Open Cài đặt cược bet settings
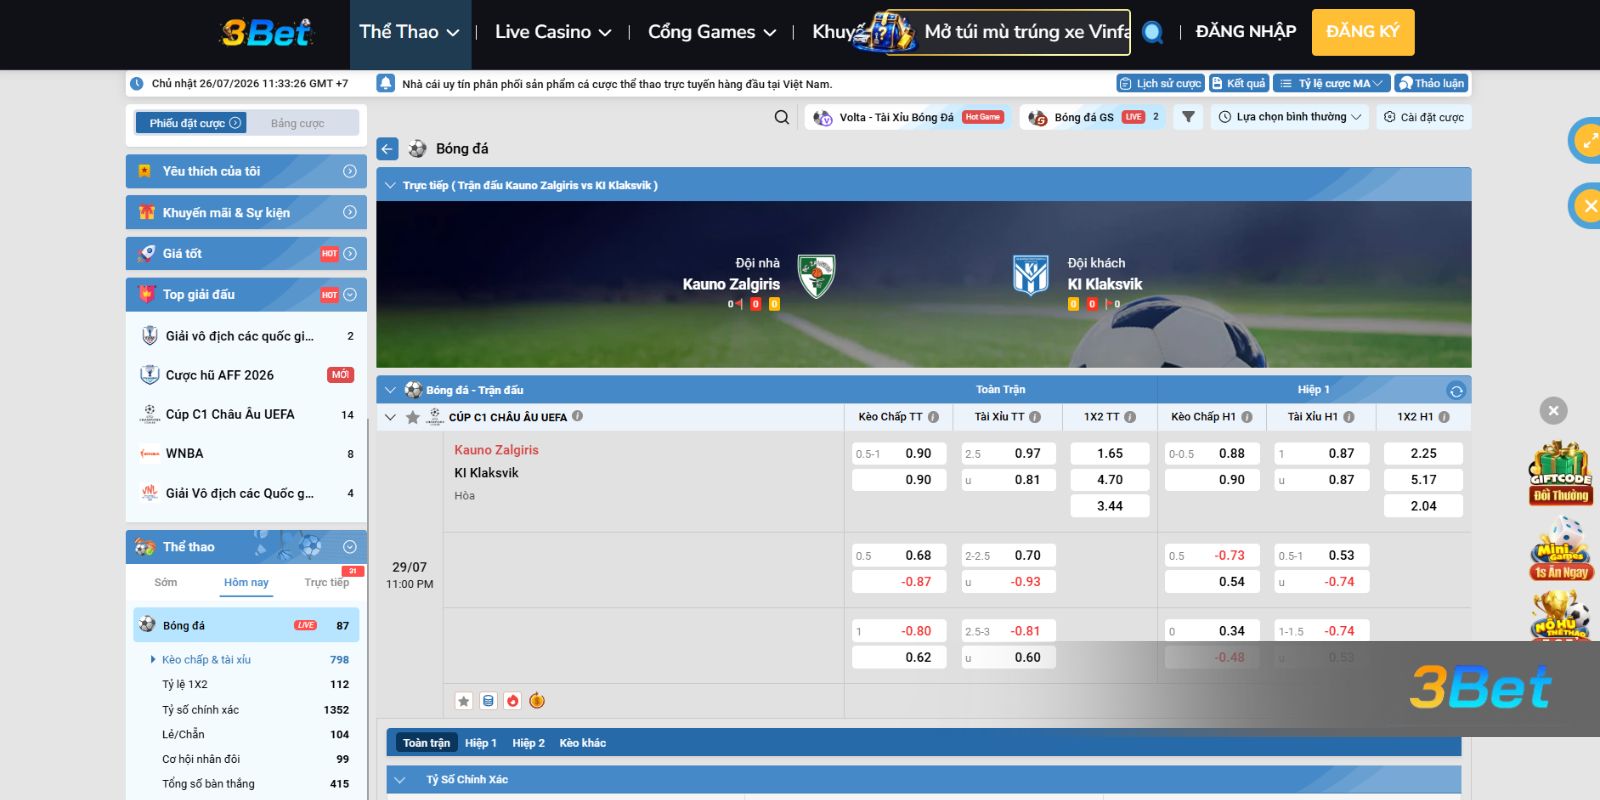Screen dimensions: 1600x800 click(x=1424, y=117)
